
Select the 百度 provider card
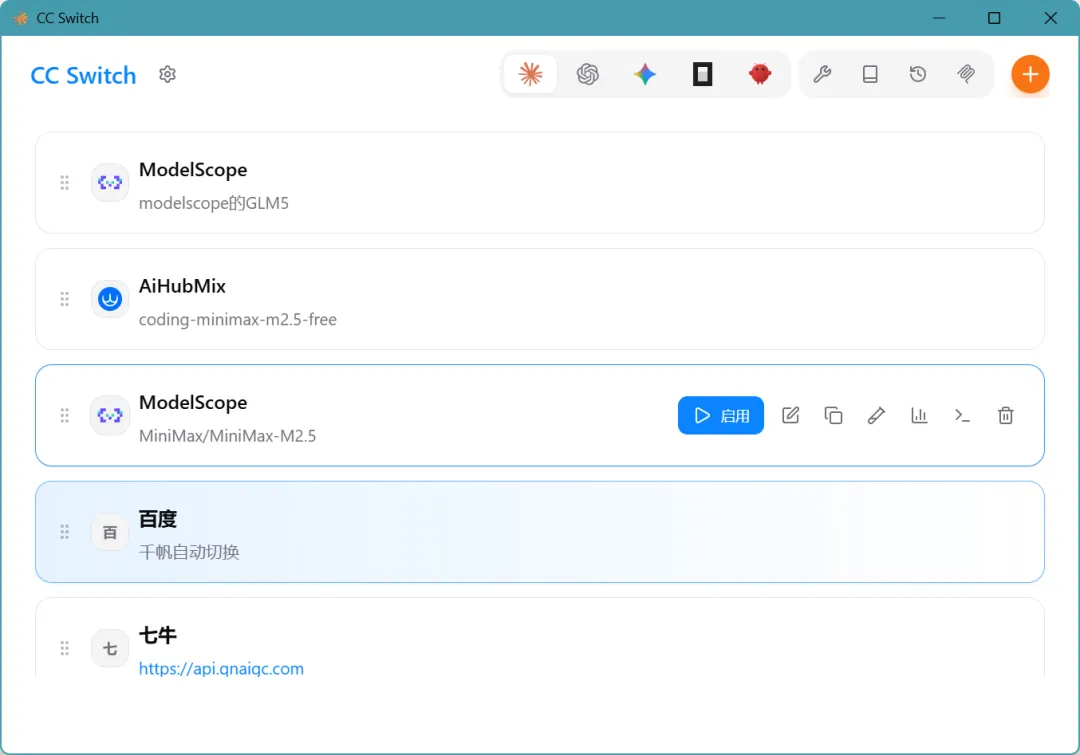point(540,532)
